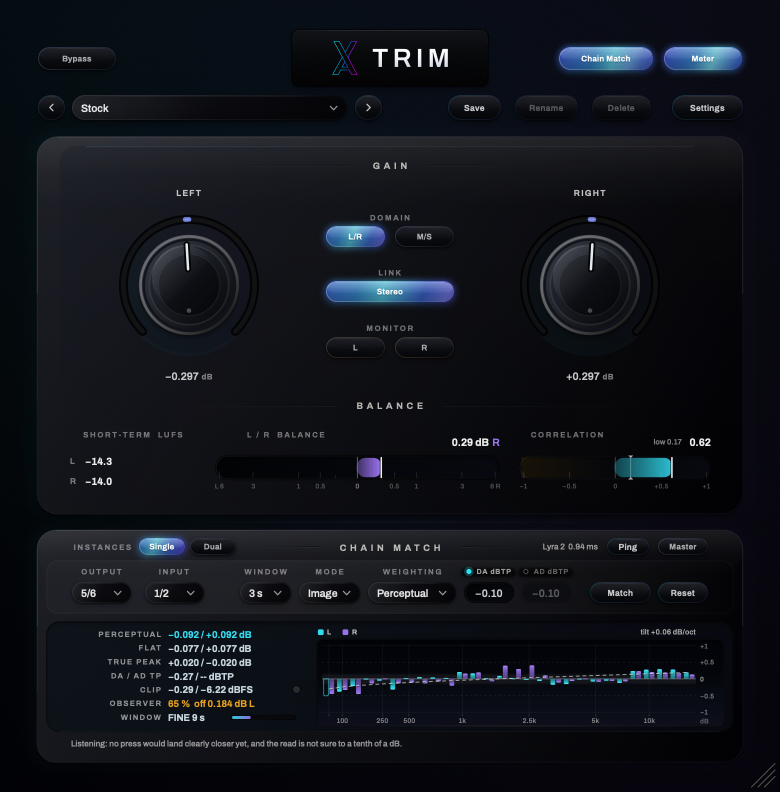Toggle the Meter panel button
This screenshot has height=792, width=780.
[x=703, y=59]
